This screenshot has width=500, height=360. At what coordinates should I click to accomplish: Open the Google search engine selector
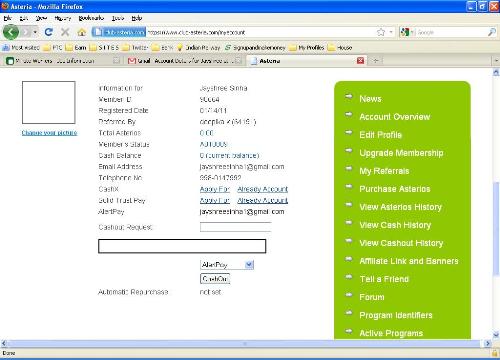407,32
